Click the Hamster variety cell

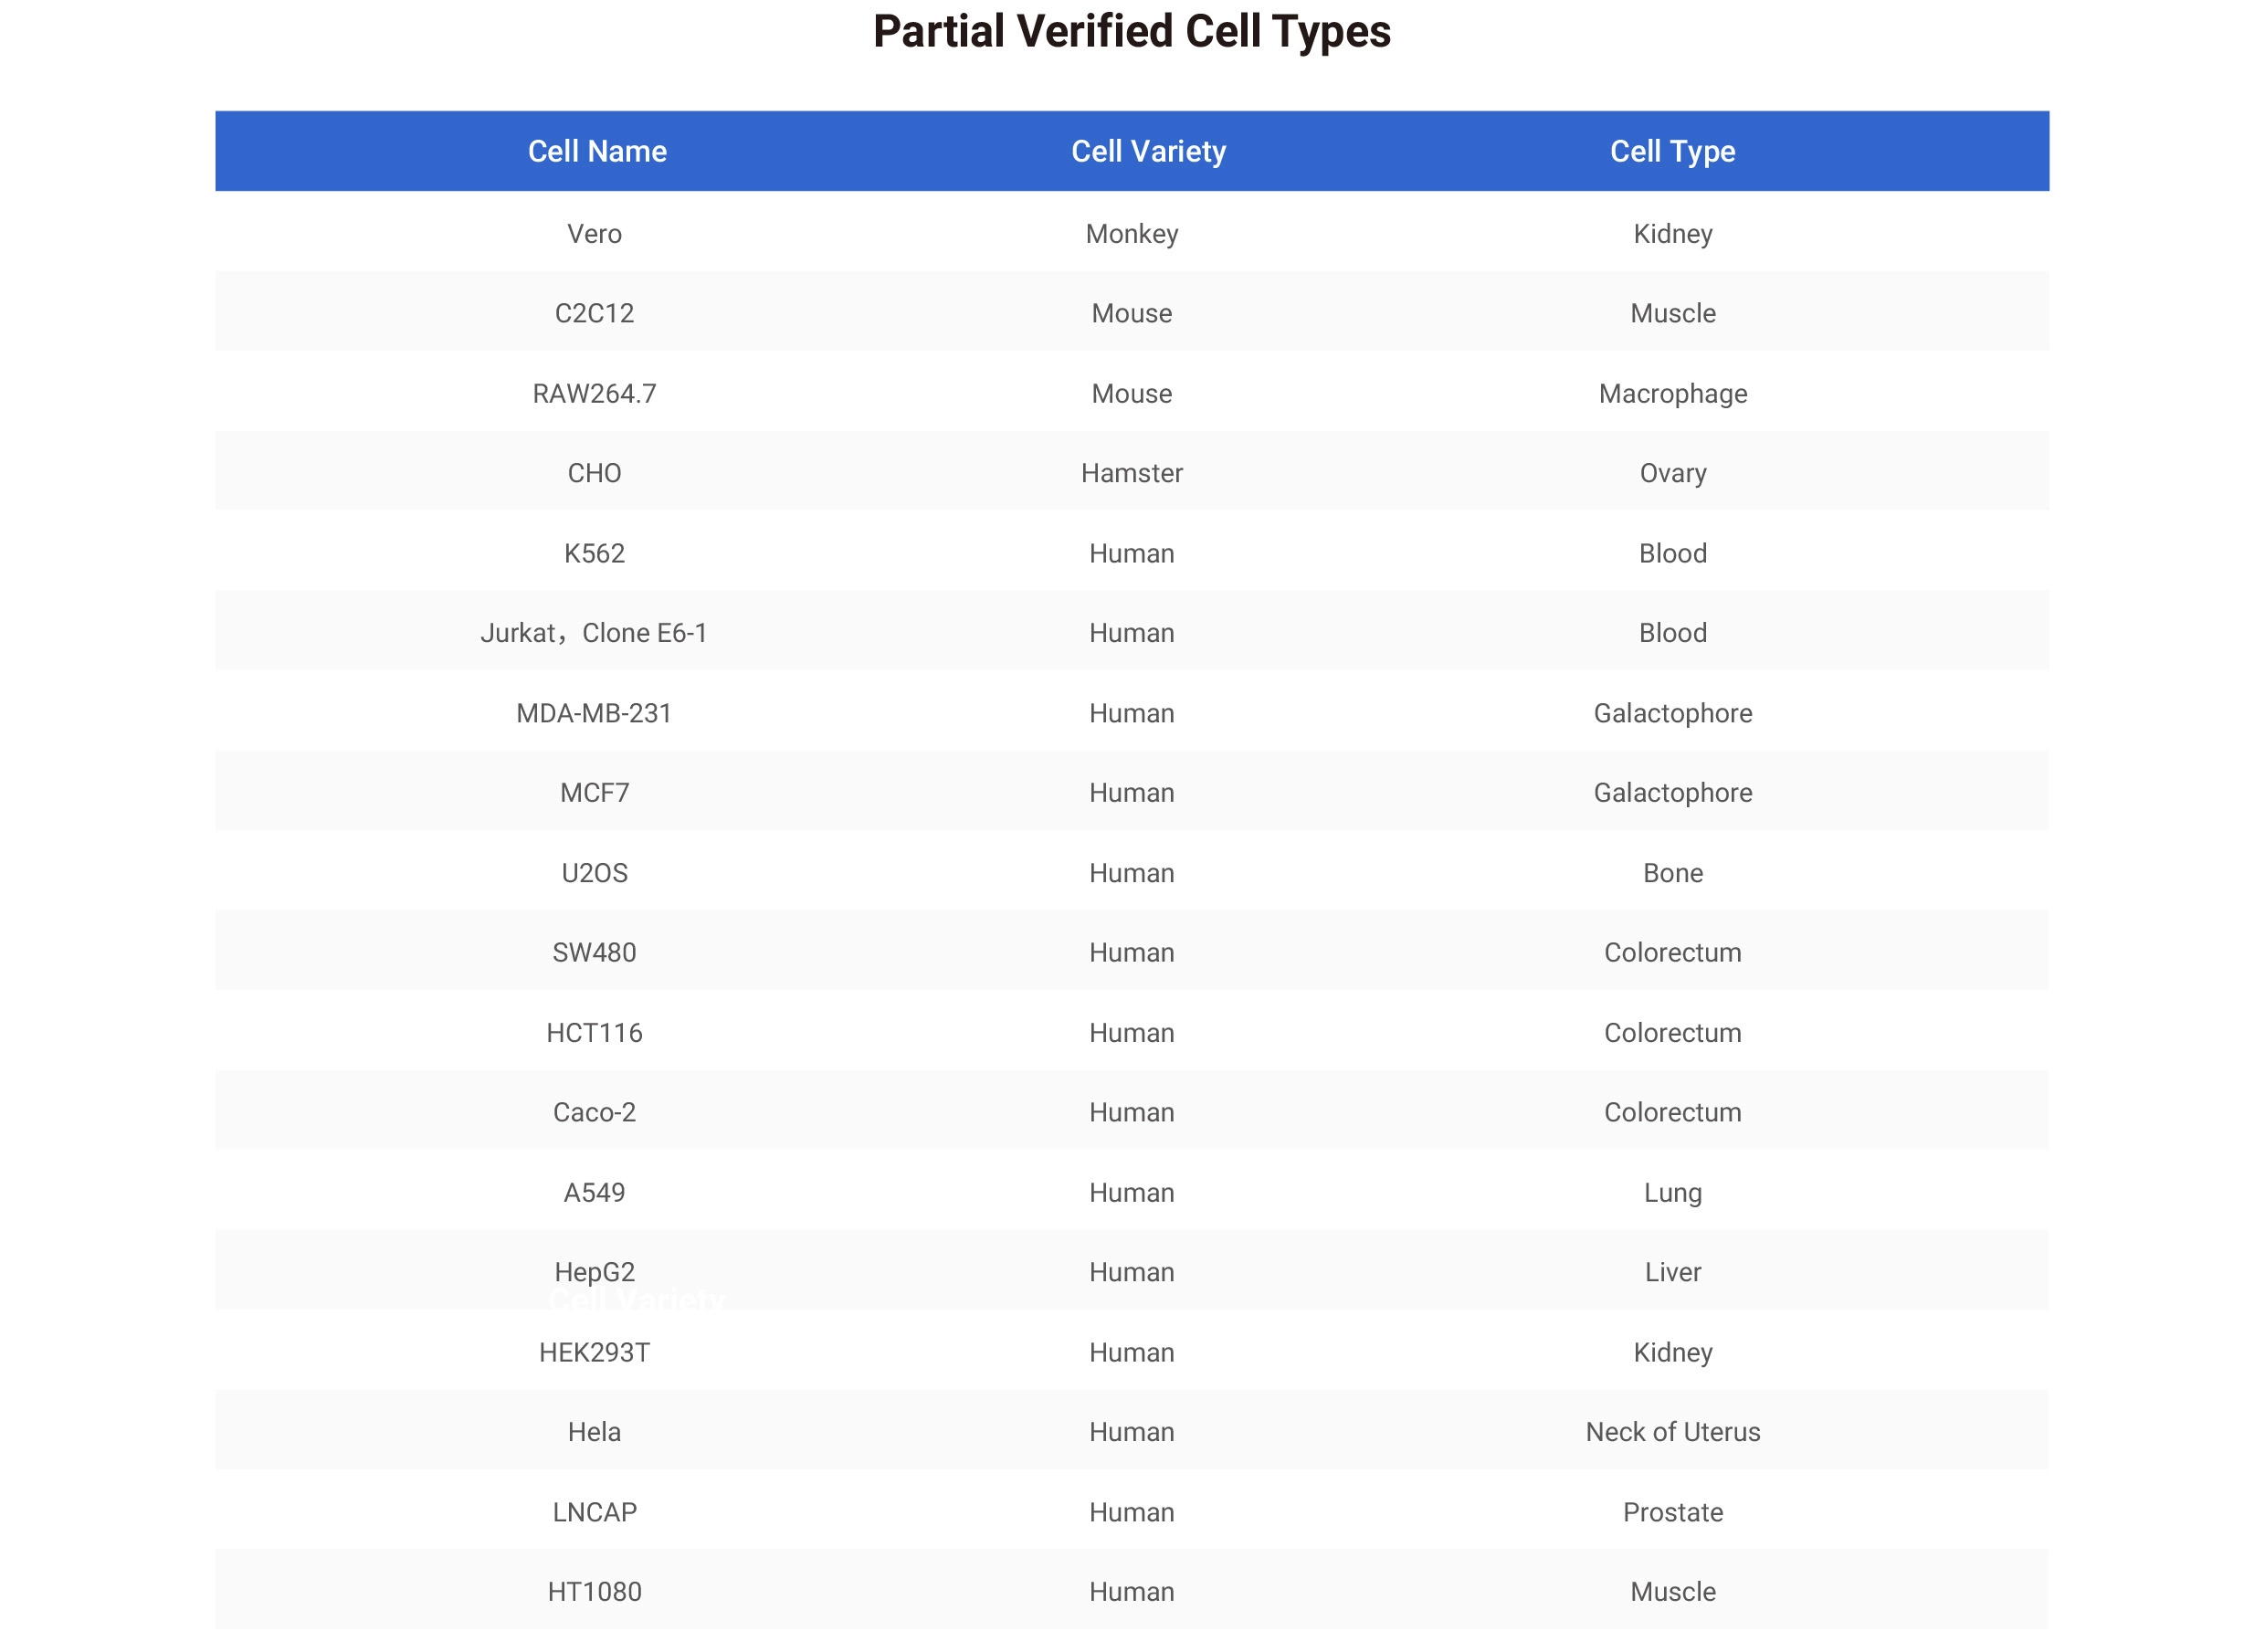point(1131,473)
